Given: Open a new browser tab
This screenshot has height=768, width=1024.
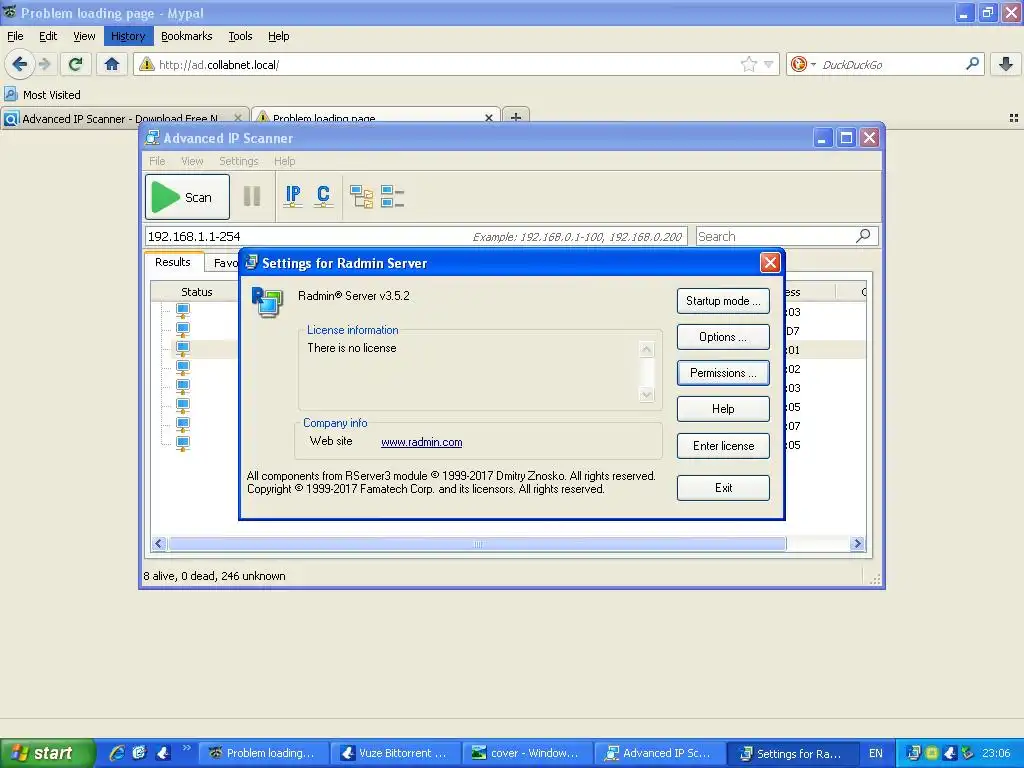Looking at the screenshot, I should tap(516, 118).
